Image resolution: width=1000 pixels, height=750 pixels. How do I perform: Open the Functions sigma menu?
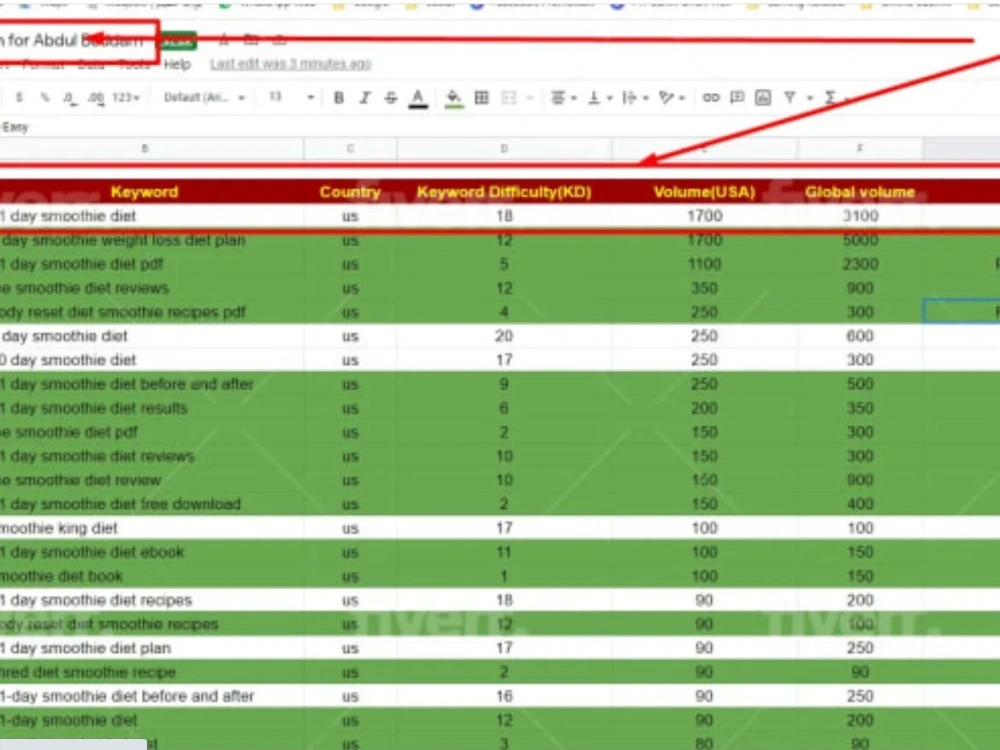pos(830,98)
